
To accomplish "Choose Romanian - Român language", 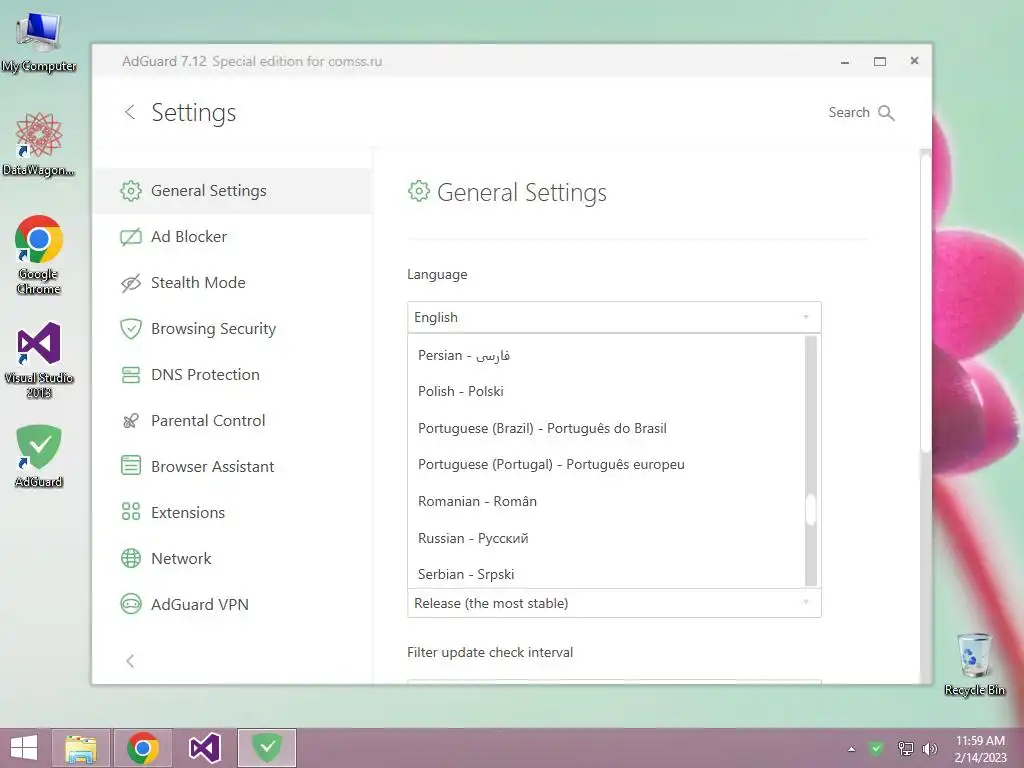I will 606,502.
